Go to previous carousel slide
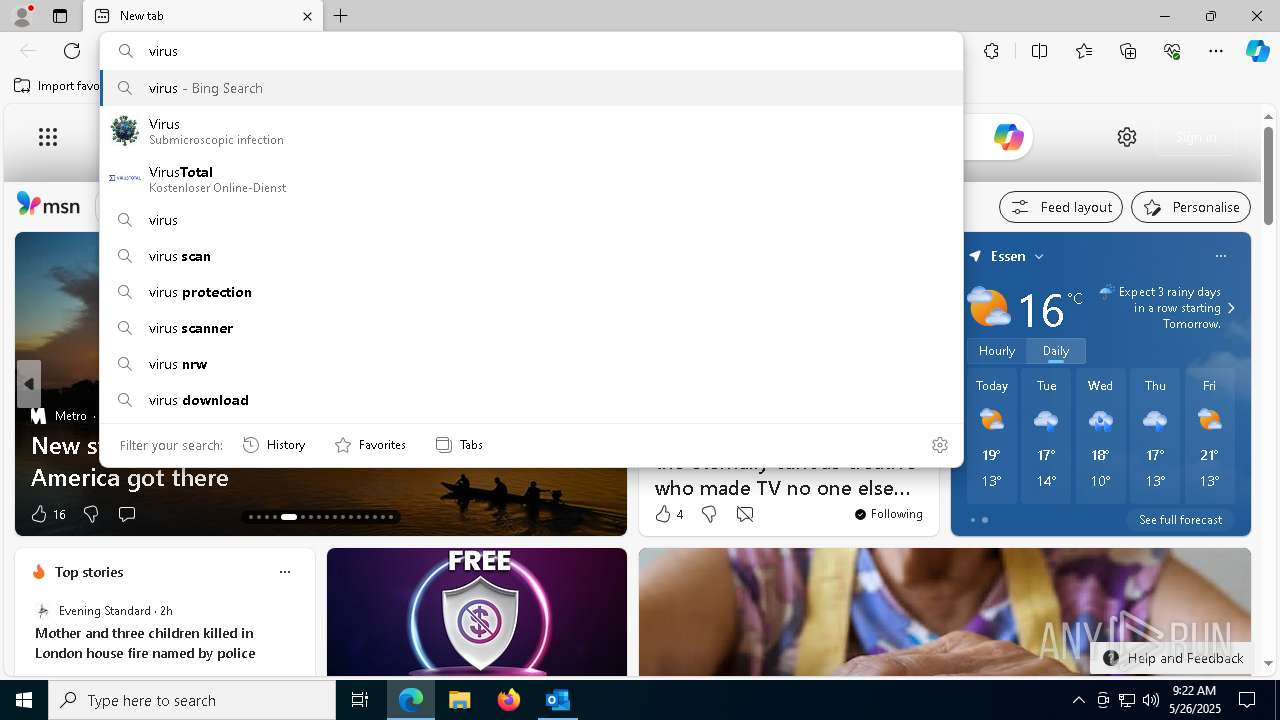Viewport: 1280px width, 720px height. coord(29,384)
